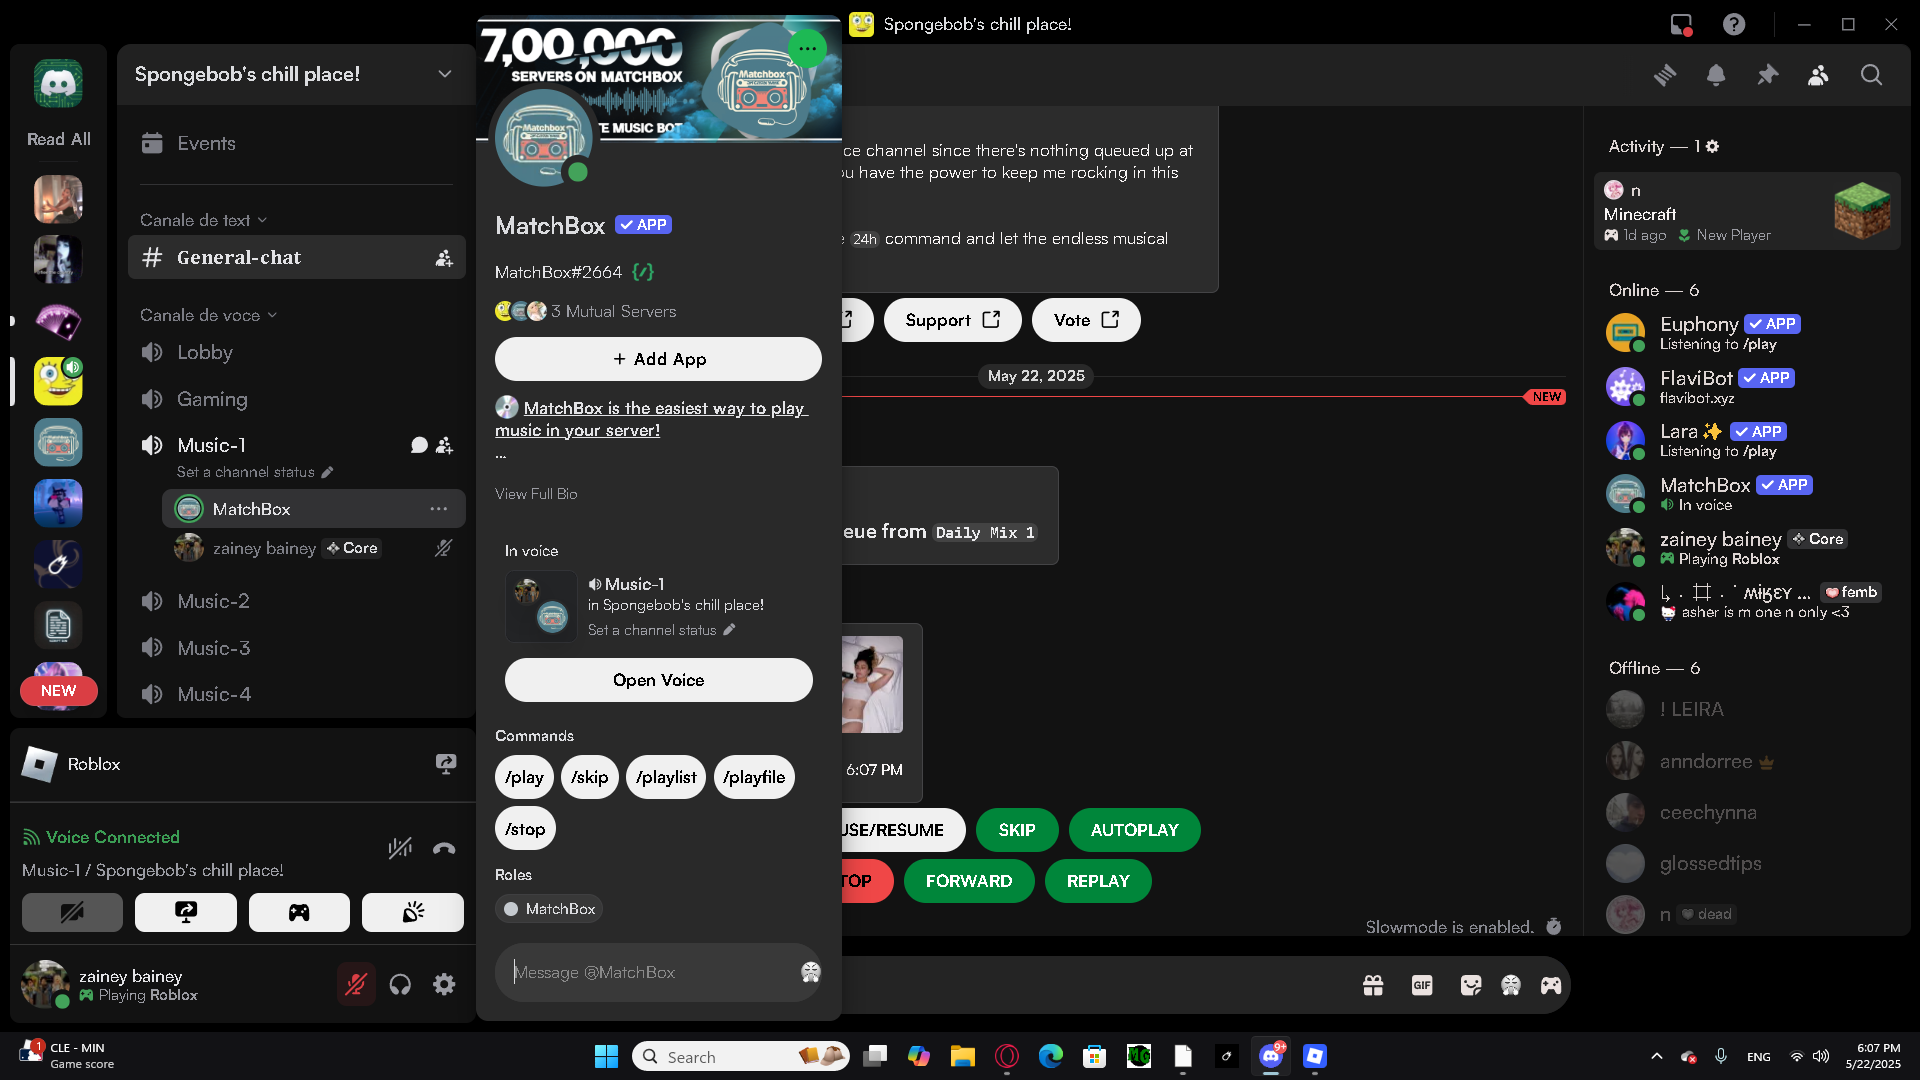The height and width of the screenshot is (1080, 1920).
Task: Share your screen button
Action: click(x=186, y=912)
